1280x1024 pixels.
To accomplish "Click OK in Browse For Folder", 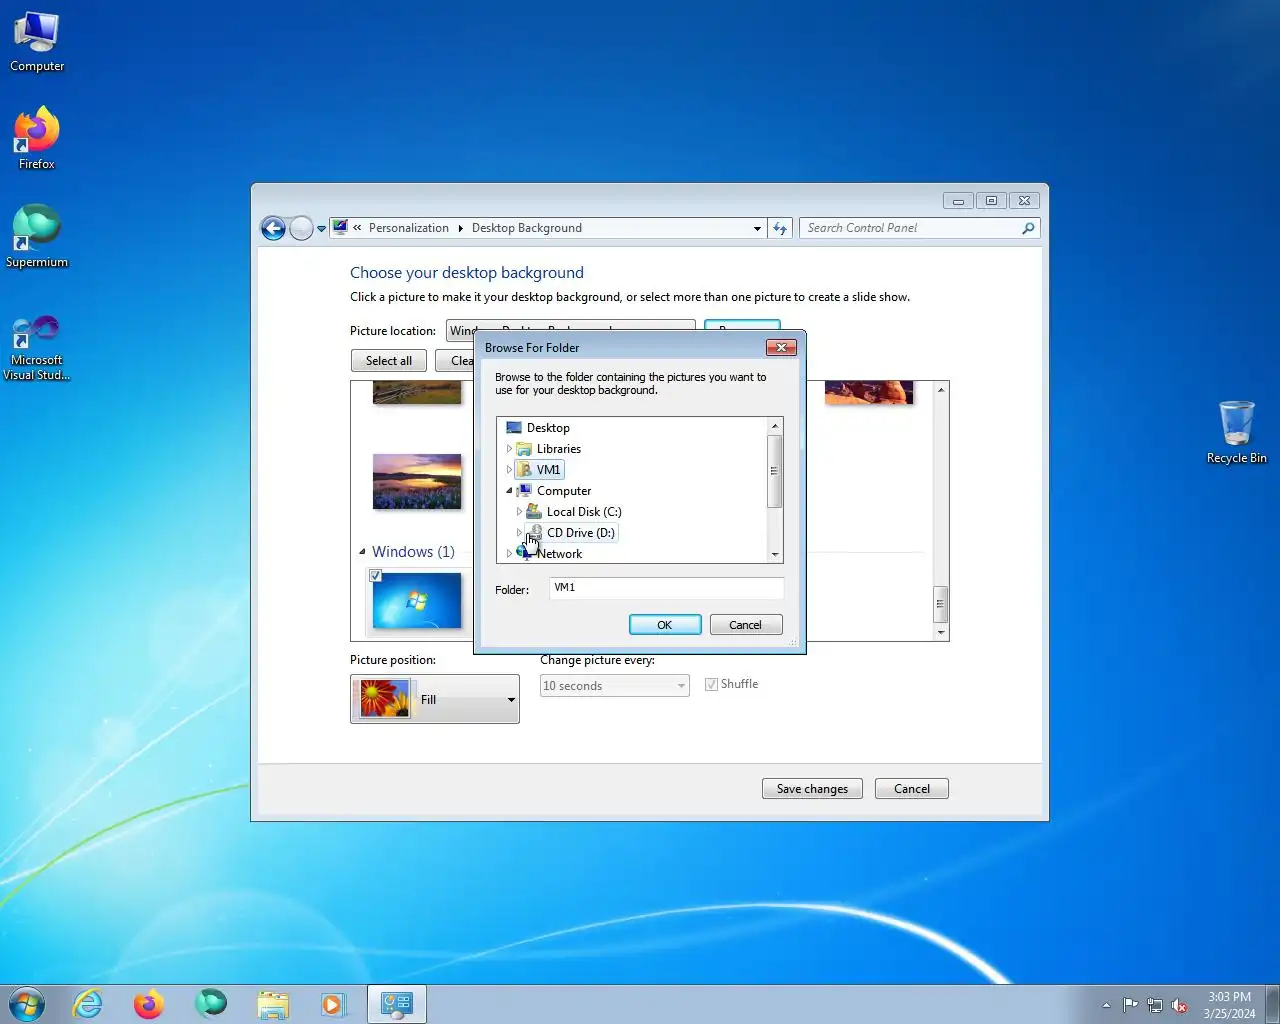I will [665, 625].
